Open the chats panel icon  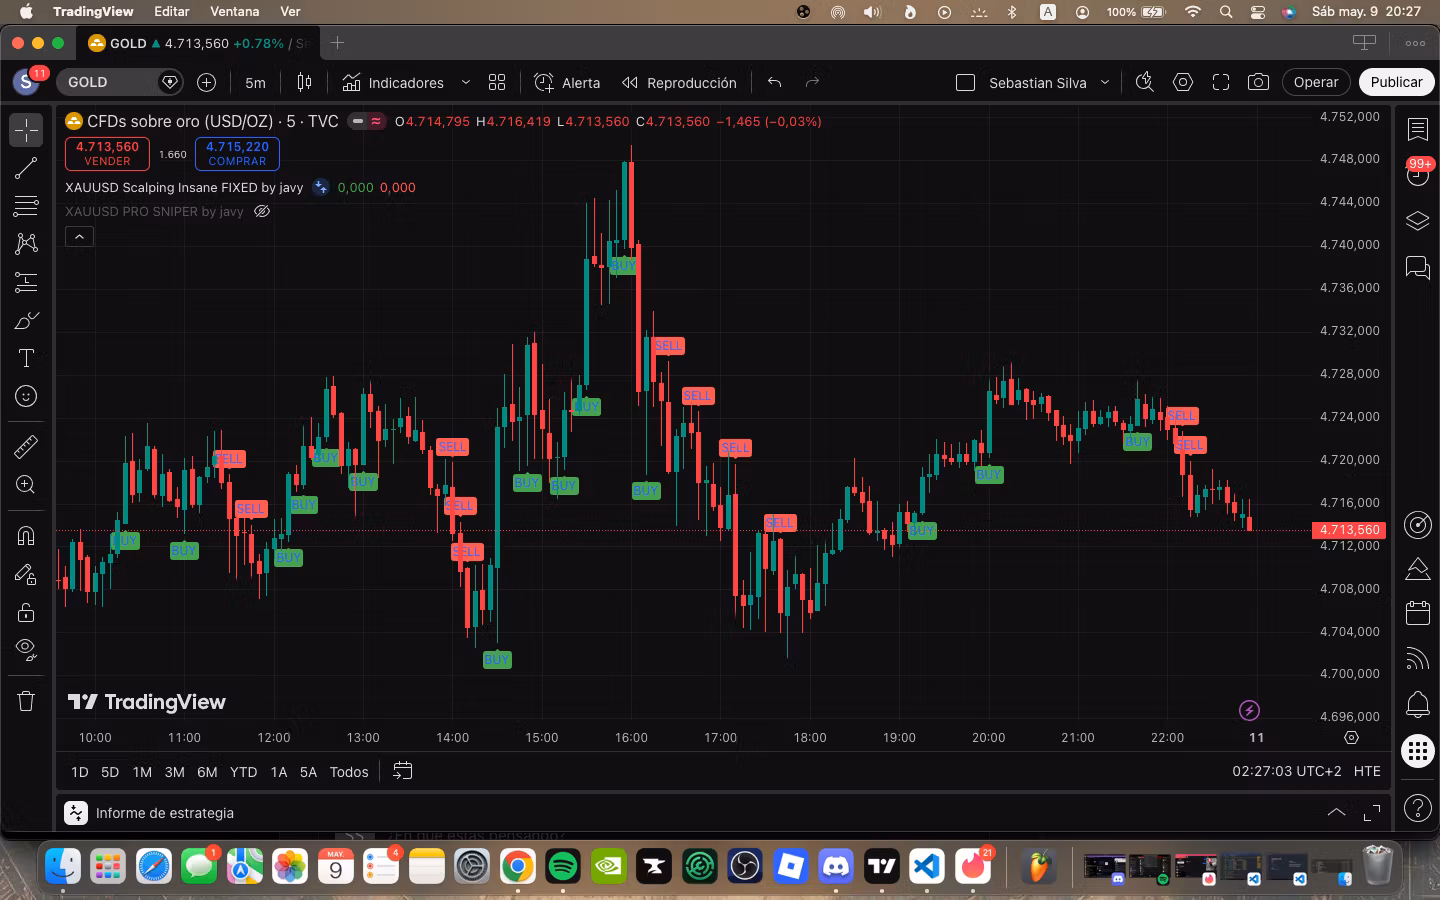point(1418,267)
